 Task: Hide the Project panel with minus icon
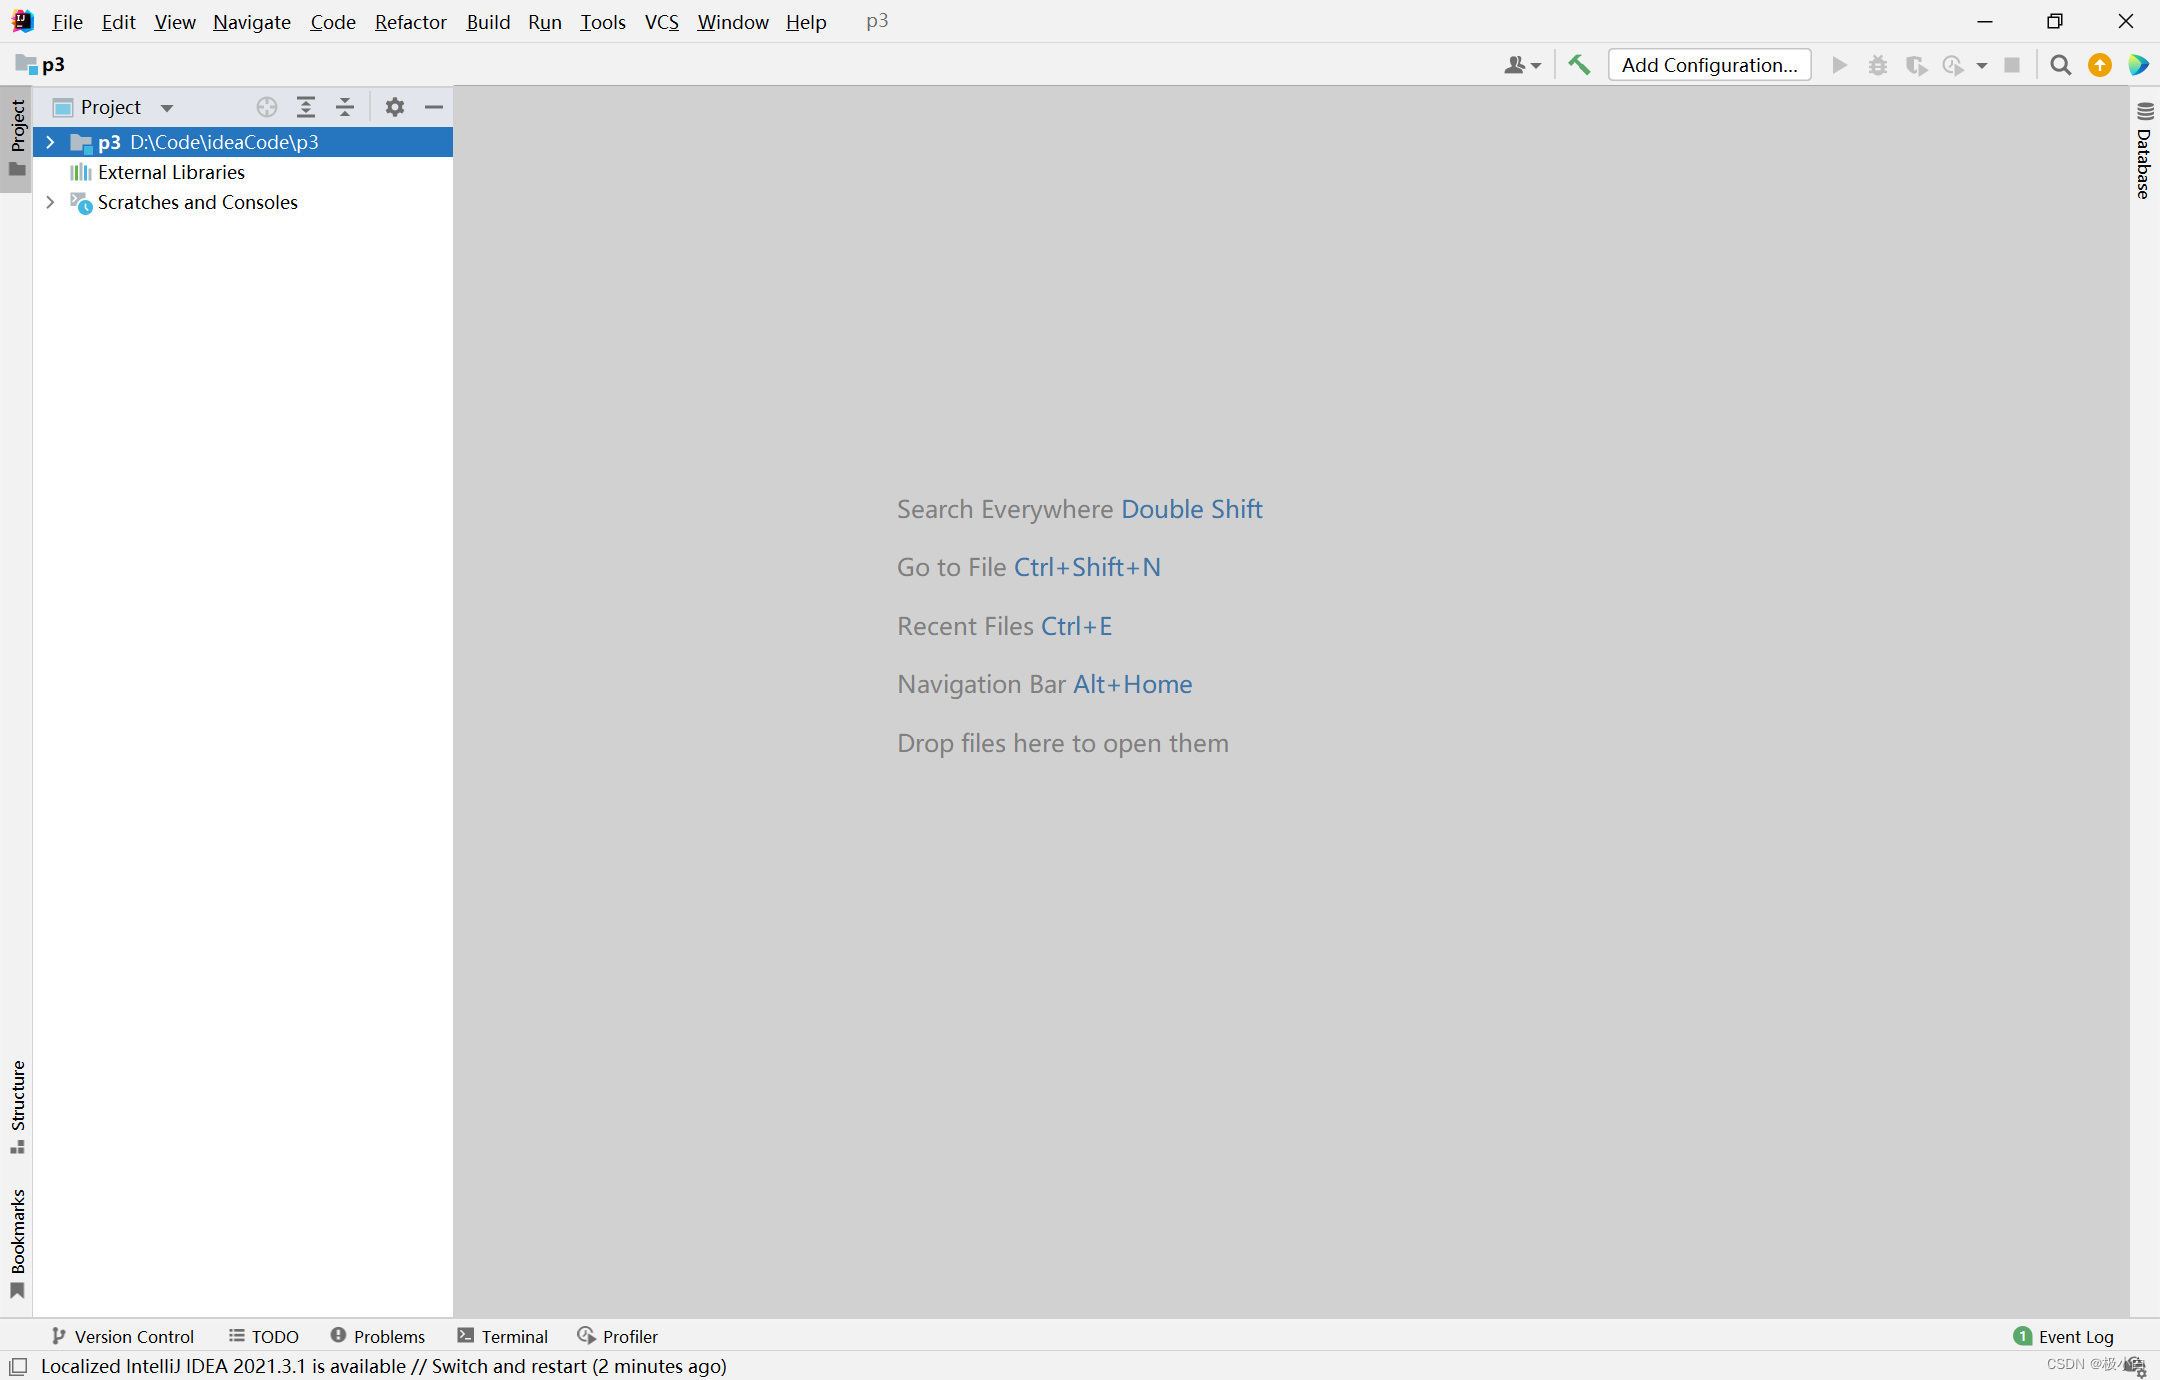click(433, 107)
